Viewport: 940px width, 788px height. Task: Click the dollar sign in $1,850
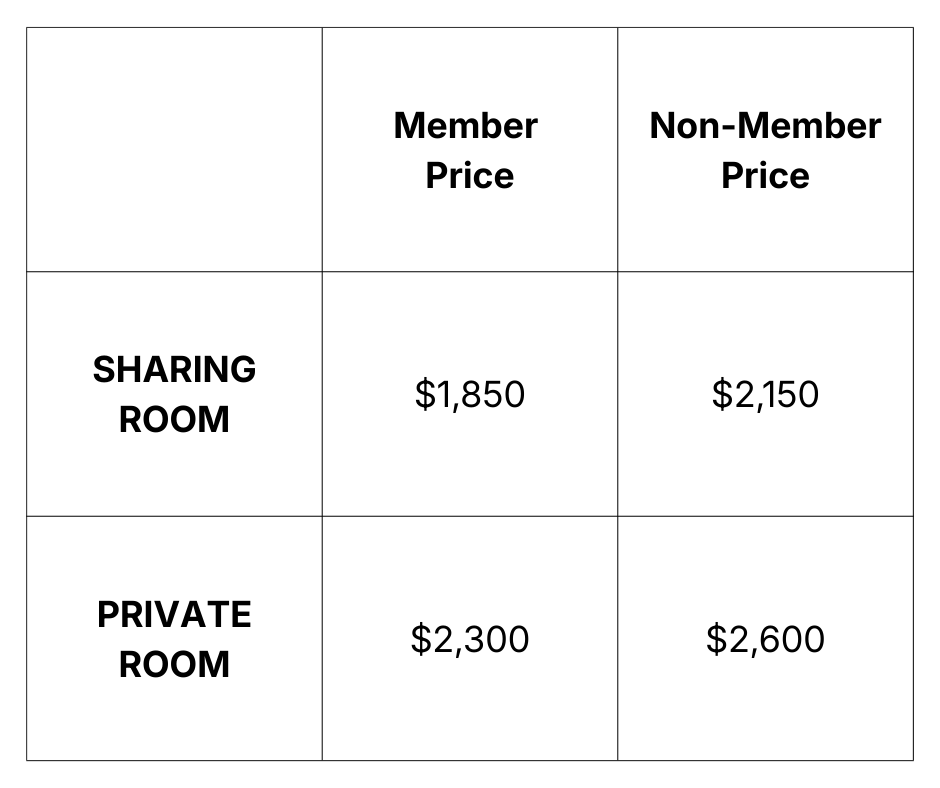424,395
